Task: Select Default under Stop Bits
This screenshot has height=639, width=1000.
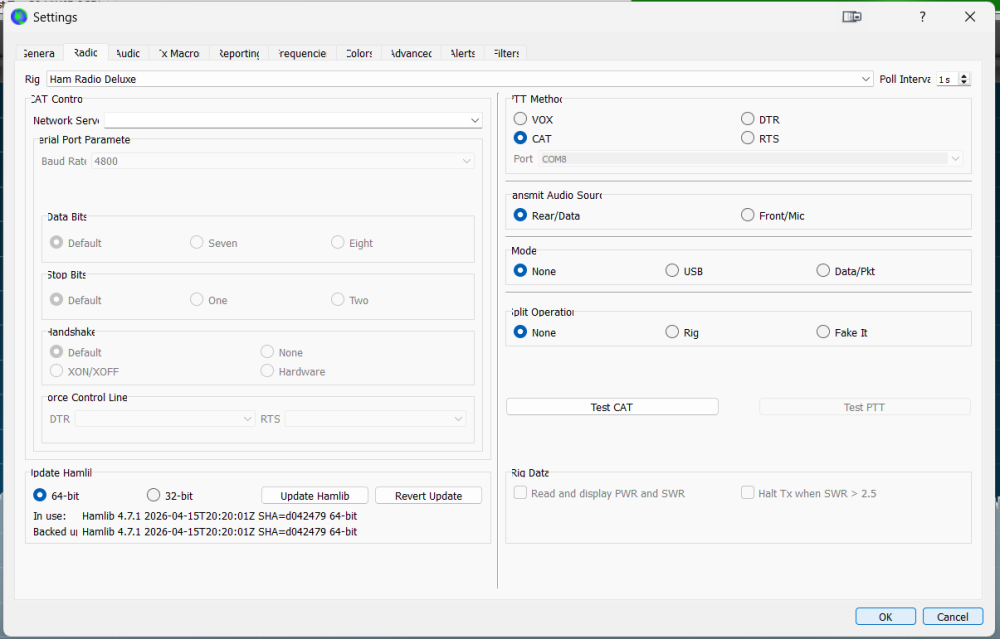Action: coord(76,300)
